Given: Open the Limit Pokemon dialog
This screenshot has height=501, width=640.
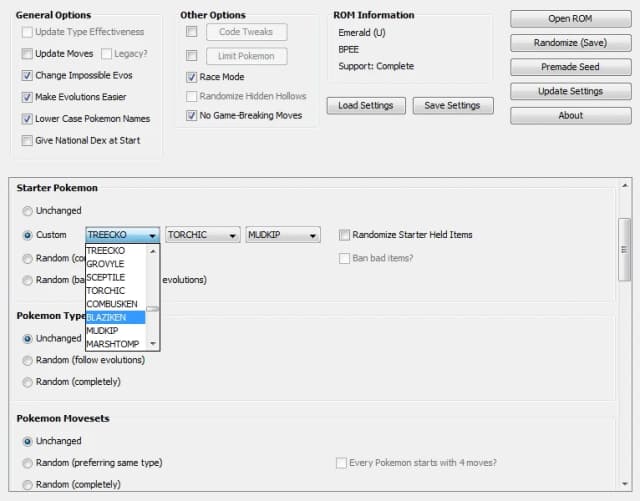Looking at the screenshot, I should point(247,56).
